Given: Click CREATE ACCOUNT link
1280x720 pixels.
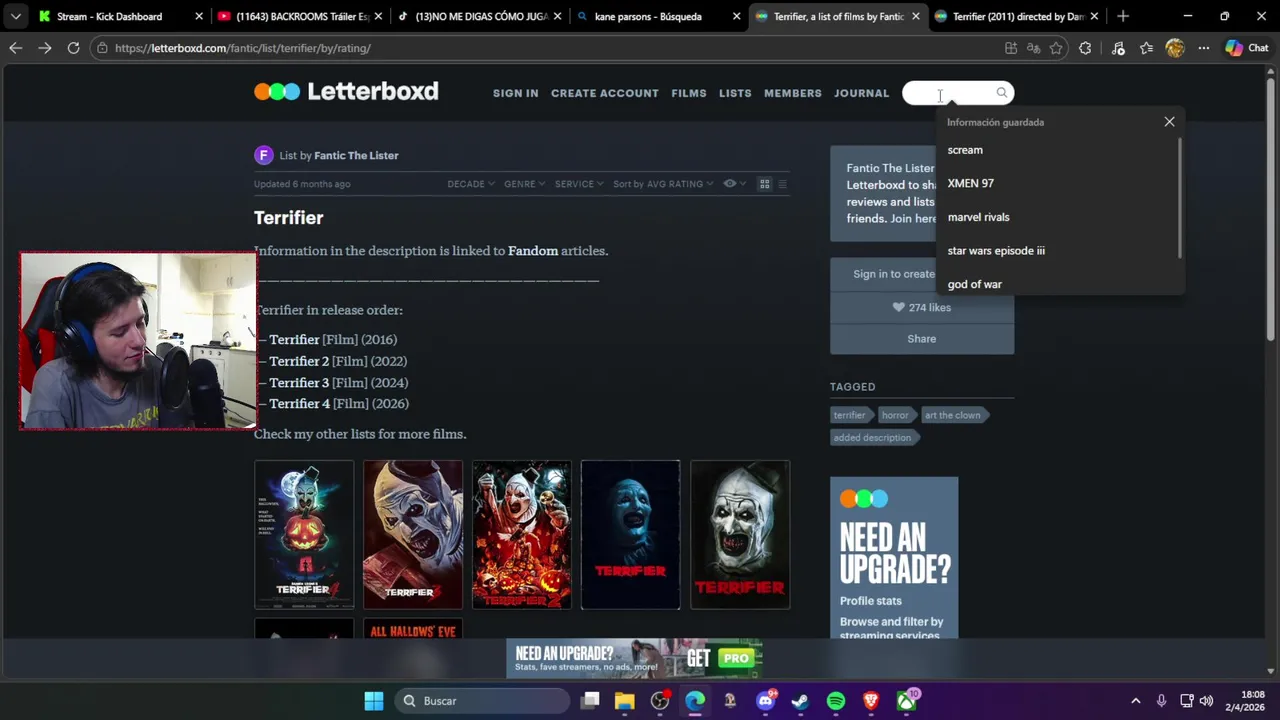Looking at the screenshot, I should [605, 93].
